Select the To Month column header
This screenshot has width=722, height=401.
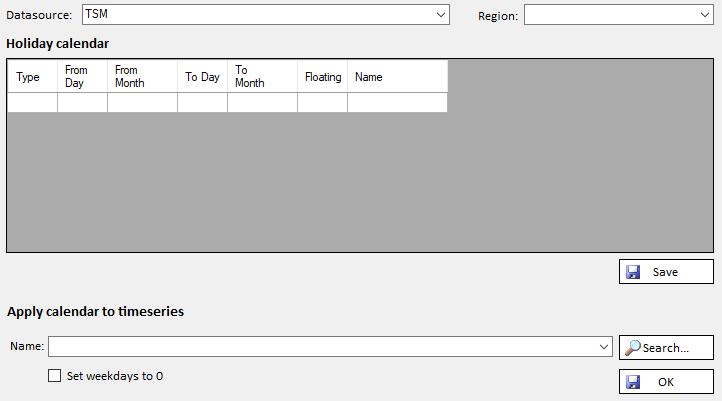pos(262,77)
